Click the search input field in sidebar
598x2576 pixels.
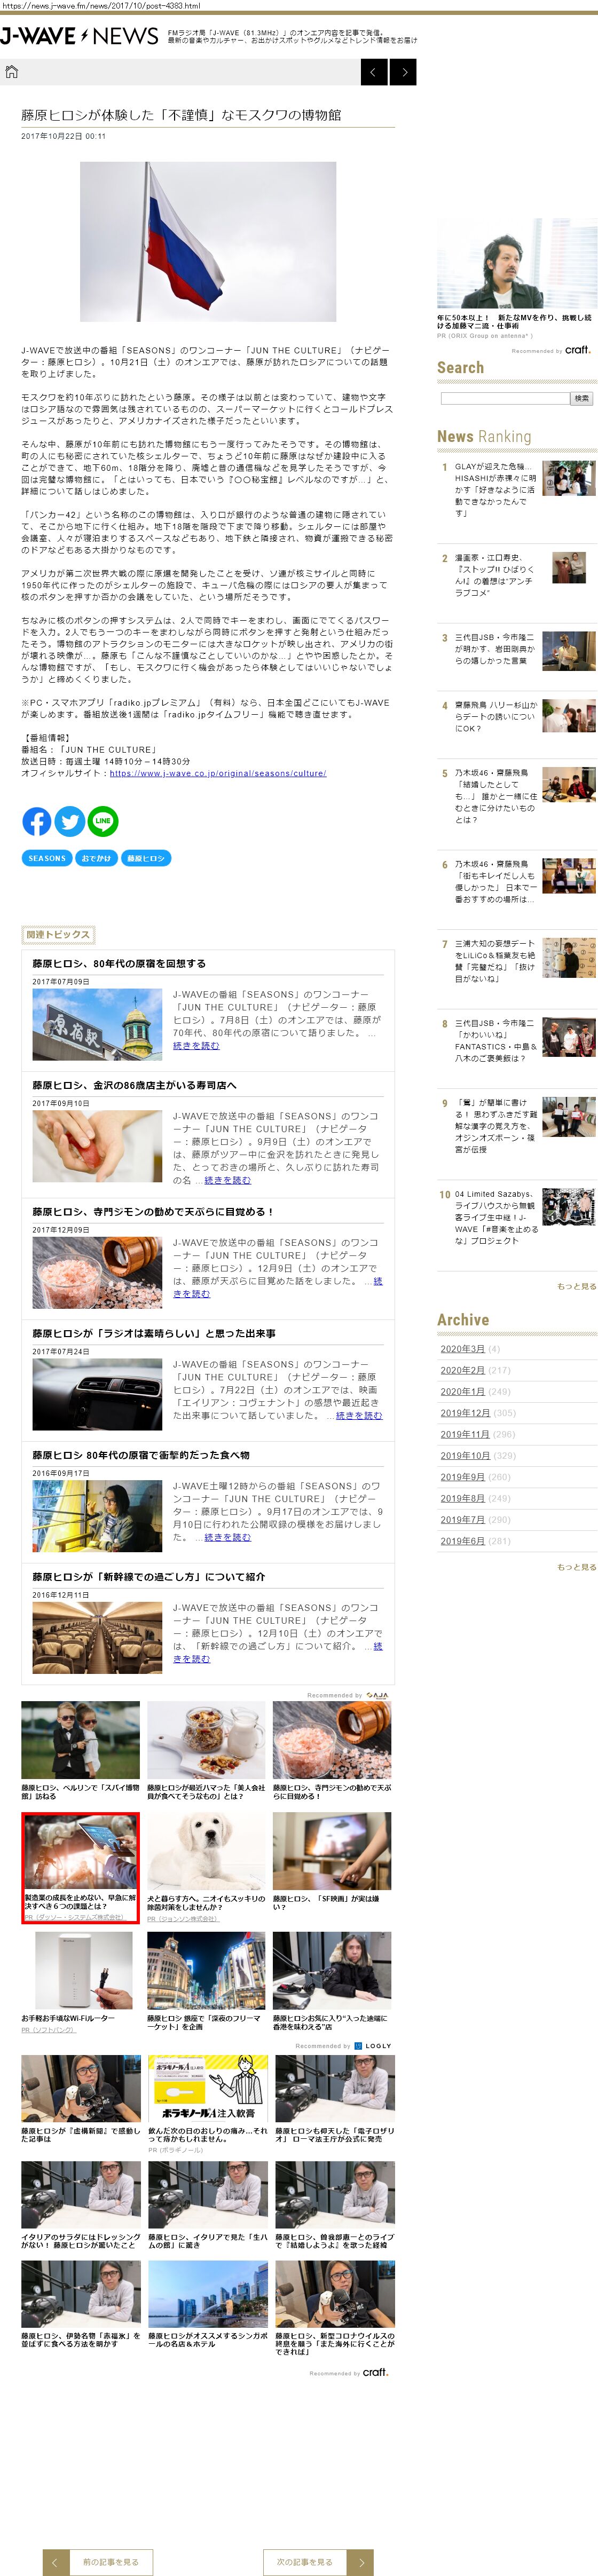tap(505, 398)
